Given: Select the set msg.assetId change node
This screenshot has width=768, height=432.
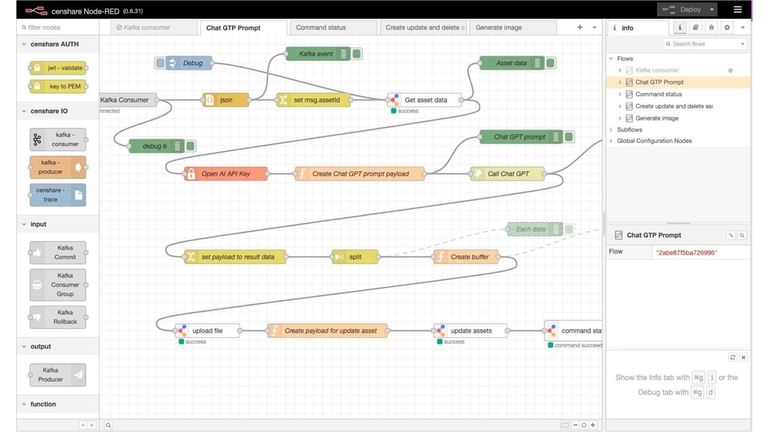Looking at the screenshot, I should [x=314, y=100].
